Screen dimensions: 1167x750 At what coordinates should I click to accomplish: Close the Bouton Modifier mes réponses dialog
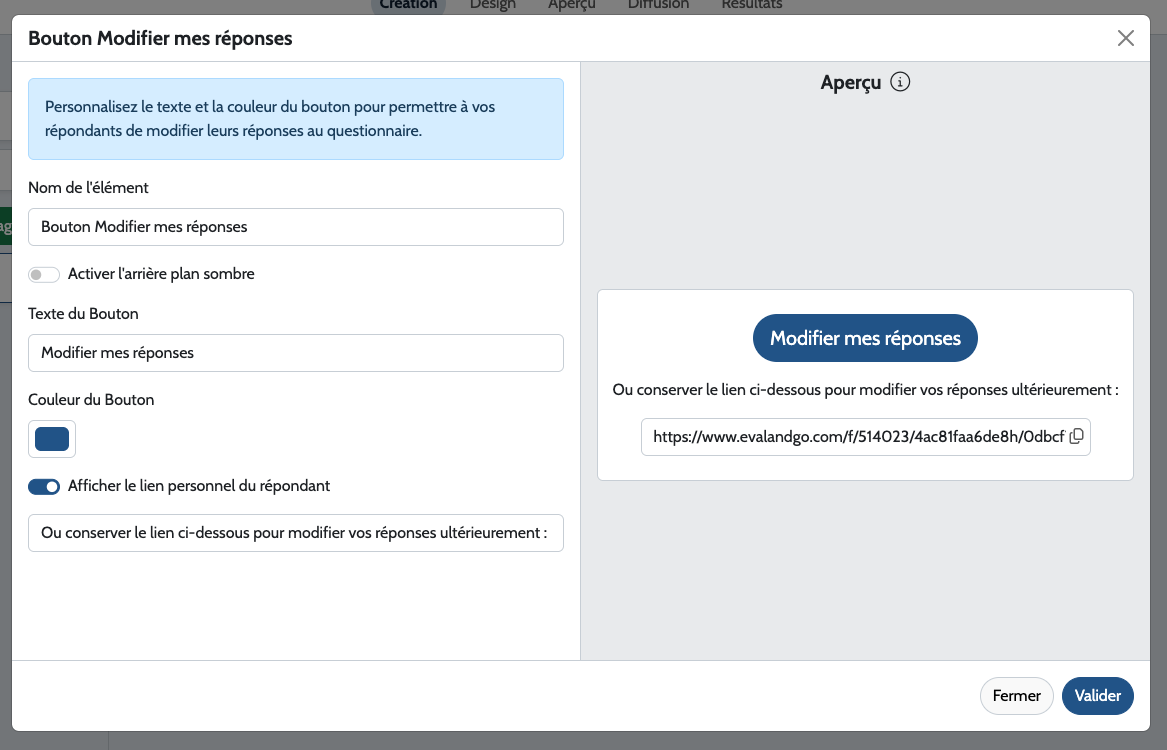(x=1125, y=39)
